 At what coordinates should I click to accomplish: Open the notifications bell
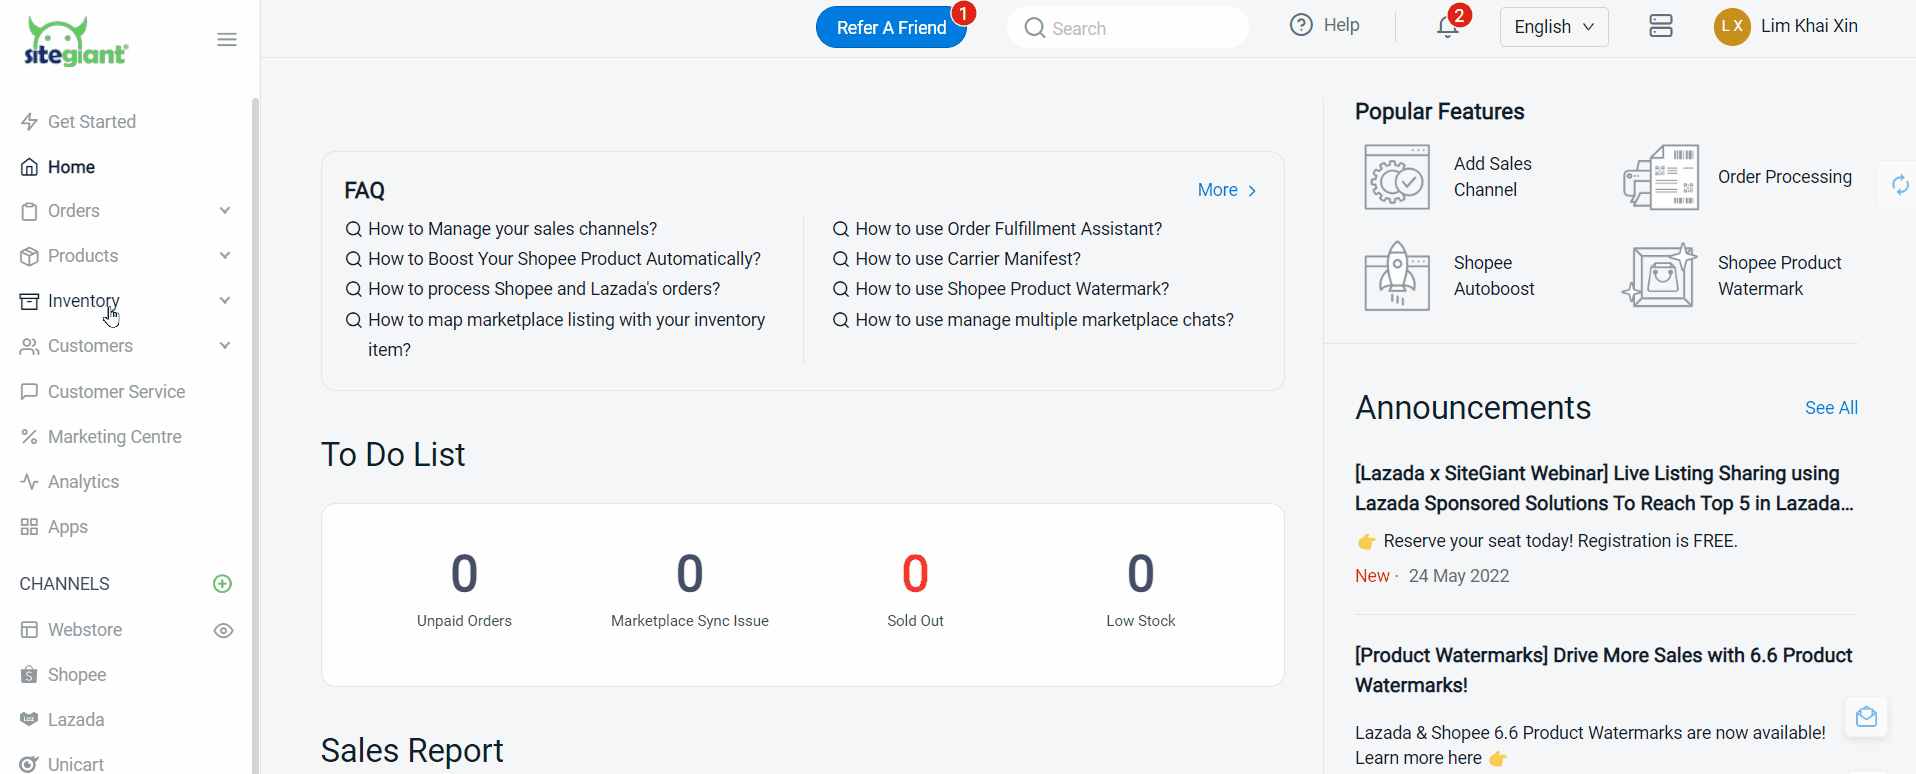pyautogui.click(x=1447, y=27)
